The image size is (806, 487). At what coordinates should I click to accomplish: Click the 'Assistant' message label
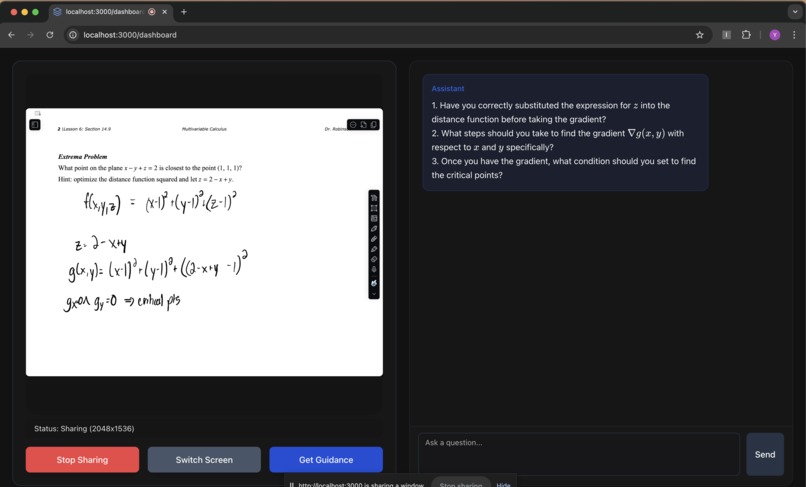tap(448, 88)
